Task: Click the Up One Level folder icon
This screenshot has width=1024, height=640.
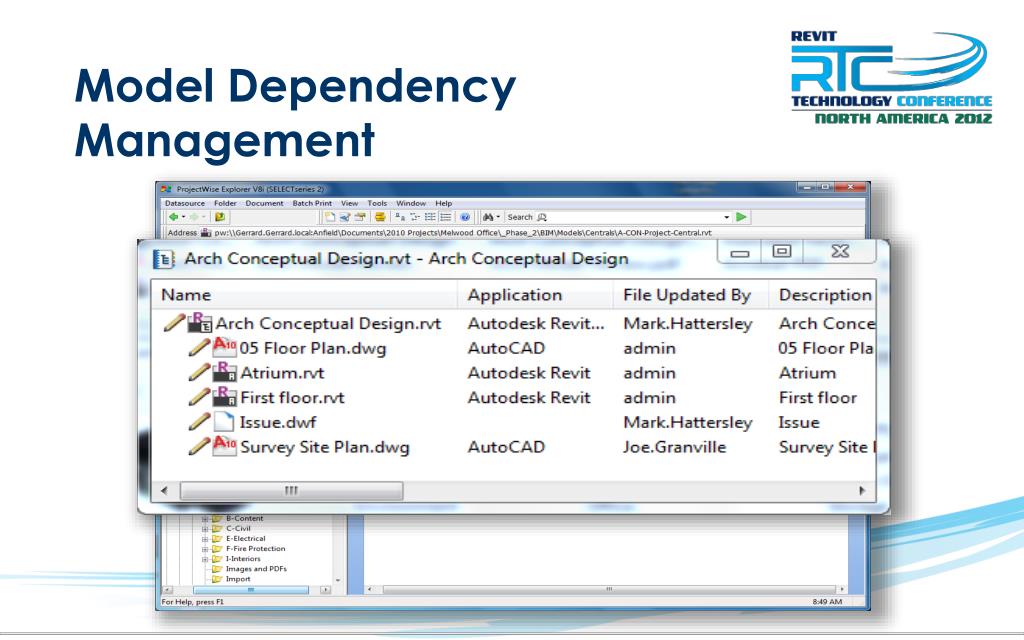Action: click(220, 217)
